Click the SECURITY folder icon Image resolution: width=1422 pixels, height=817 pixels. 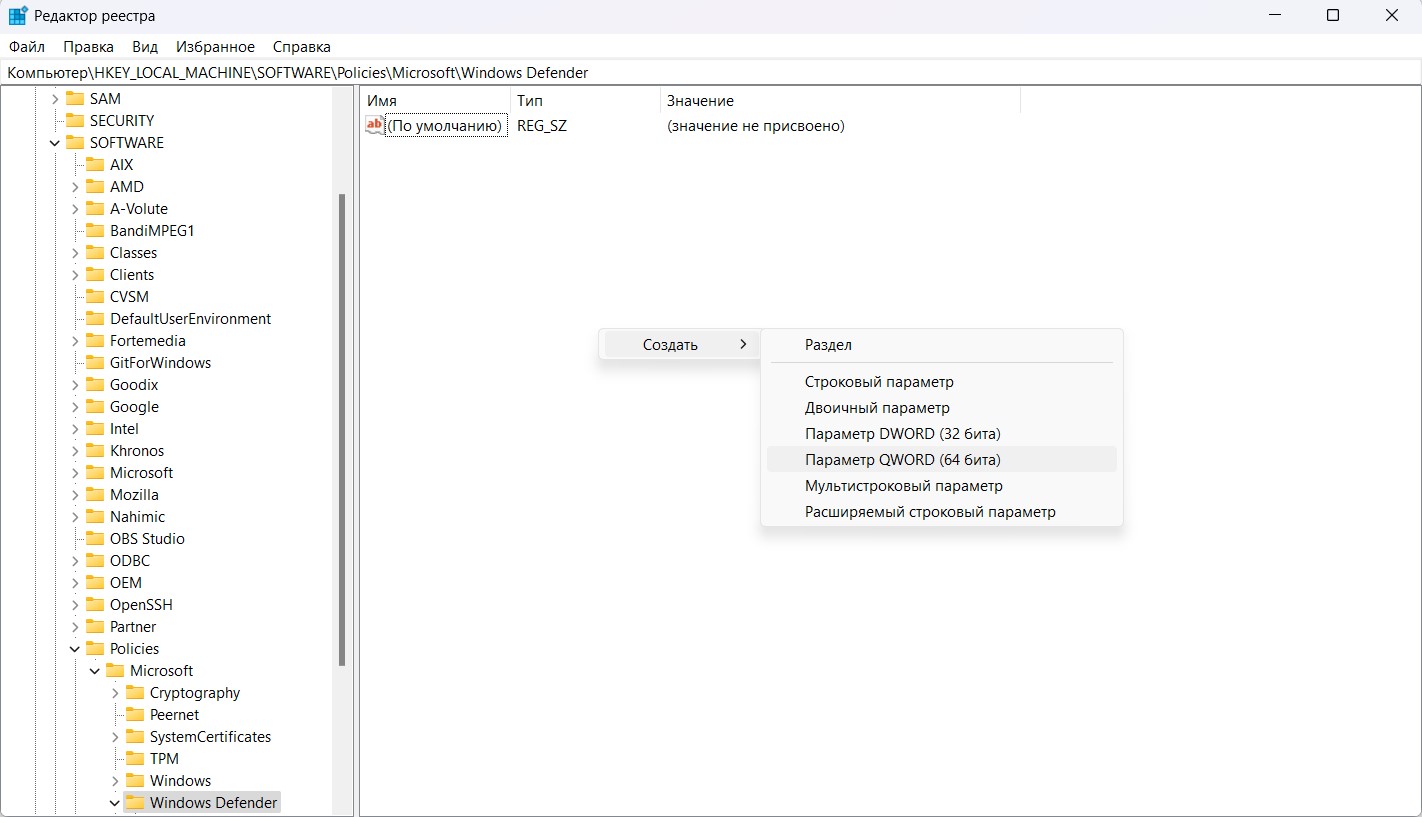click(75, 120)
